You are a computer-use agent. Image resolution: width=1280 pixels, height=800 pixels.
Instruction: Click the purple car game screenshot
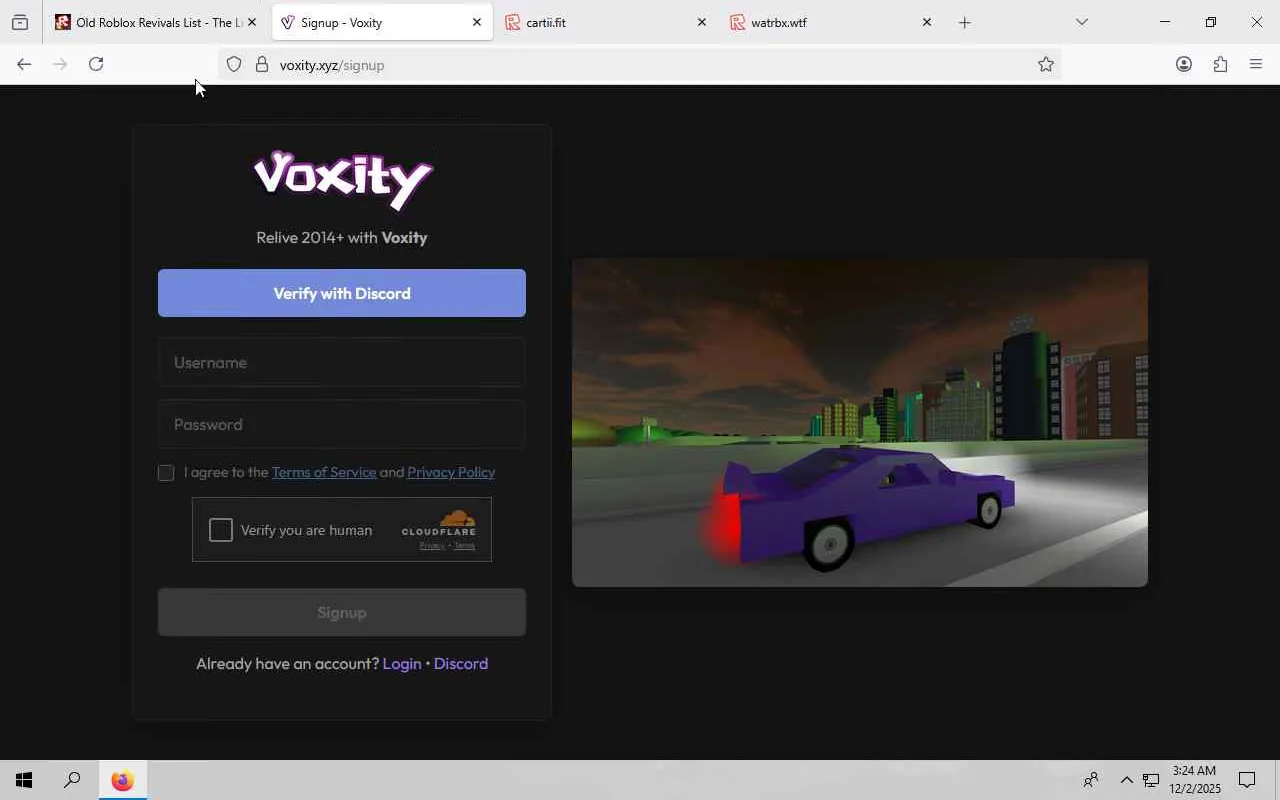860,422
